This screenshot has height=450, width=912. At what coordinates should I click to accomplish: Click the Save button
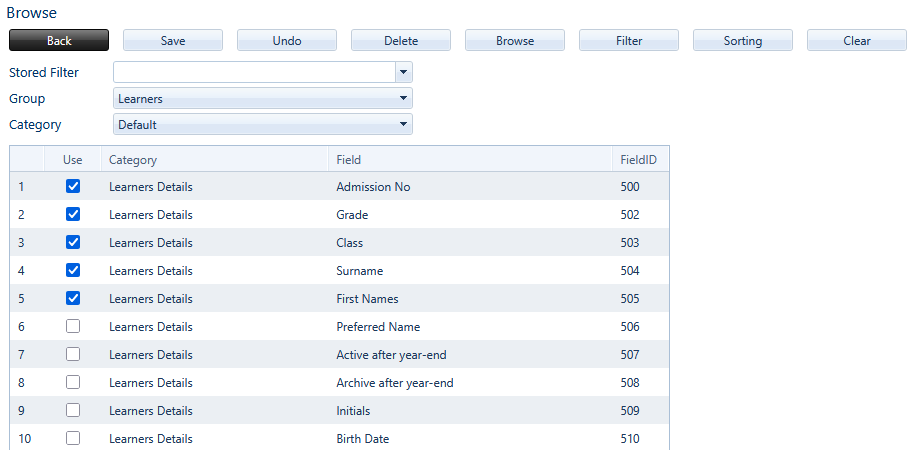click(x=173, y=41)
